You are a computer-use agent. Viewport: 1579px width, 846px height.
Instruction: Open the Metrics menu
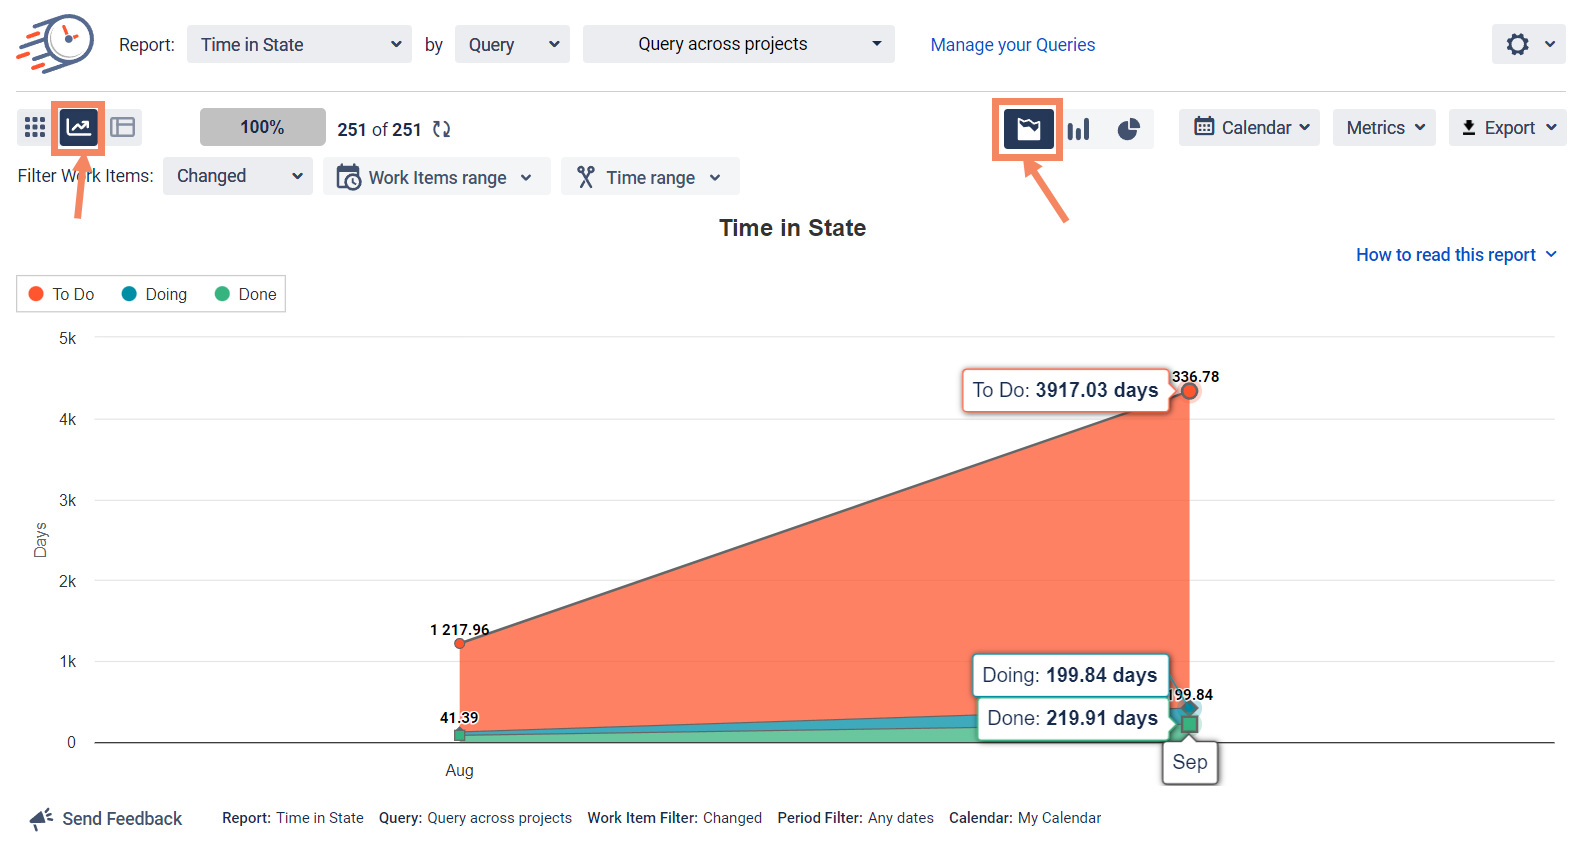1384,128
